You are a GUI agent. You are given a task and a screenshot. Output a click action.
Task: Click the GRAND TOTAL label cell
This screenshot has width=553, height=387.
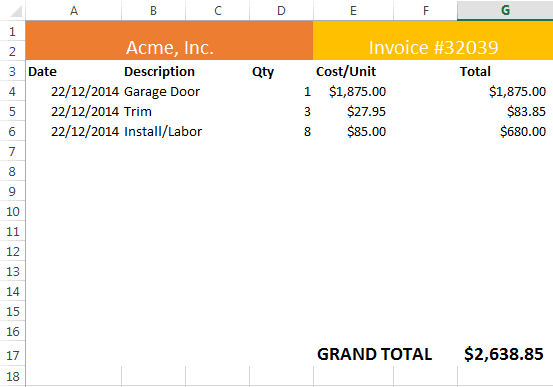[375, 354]
